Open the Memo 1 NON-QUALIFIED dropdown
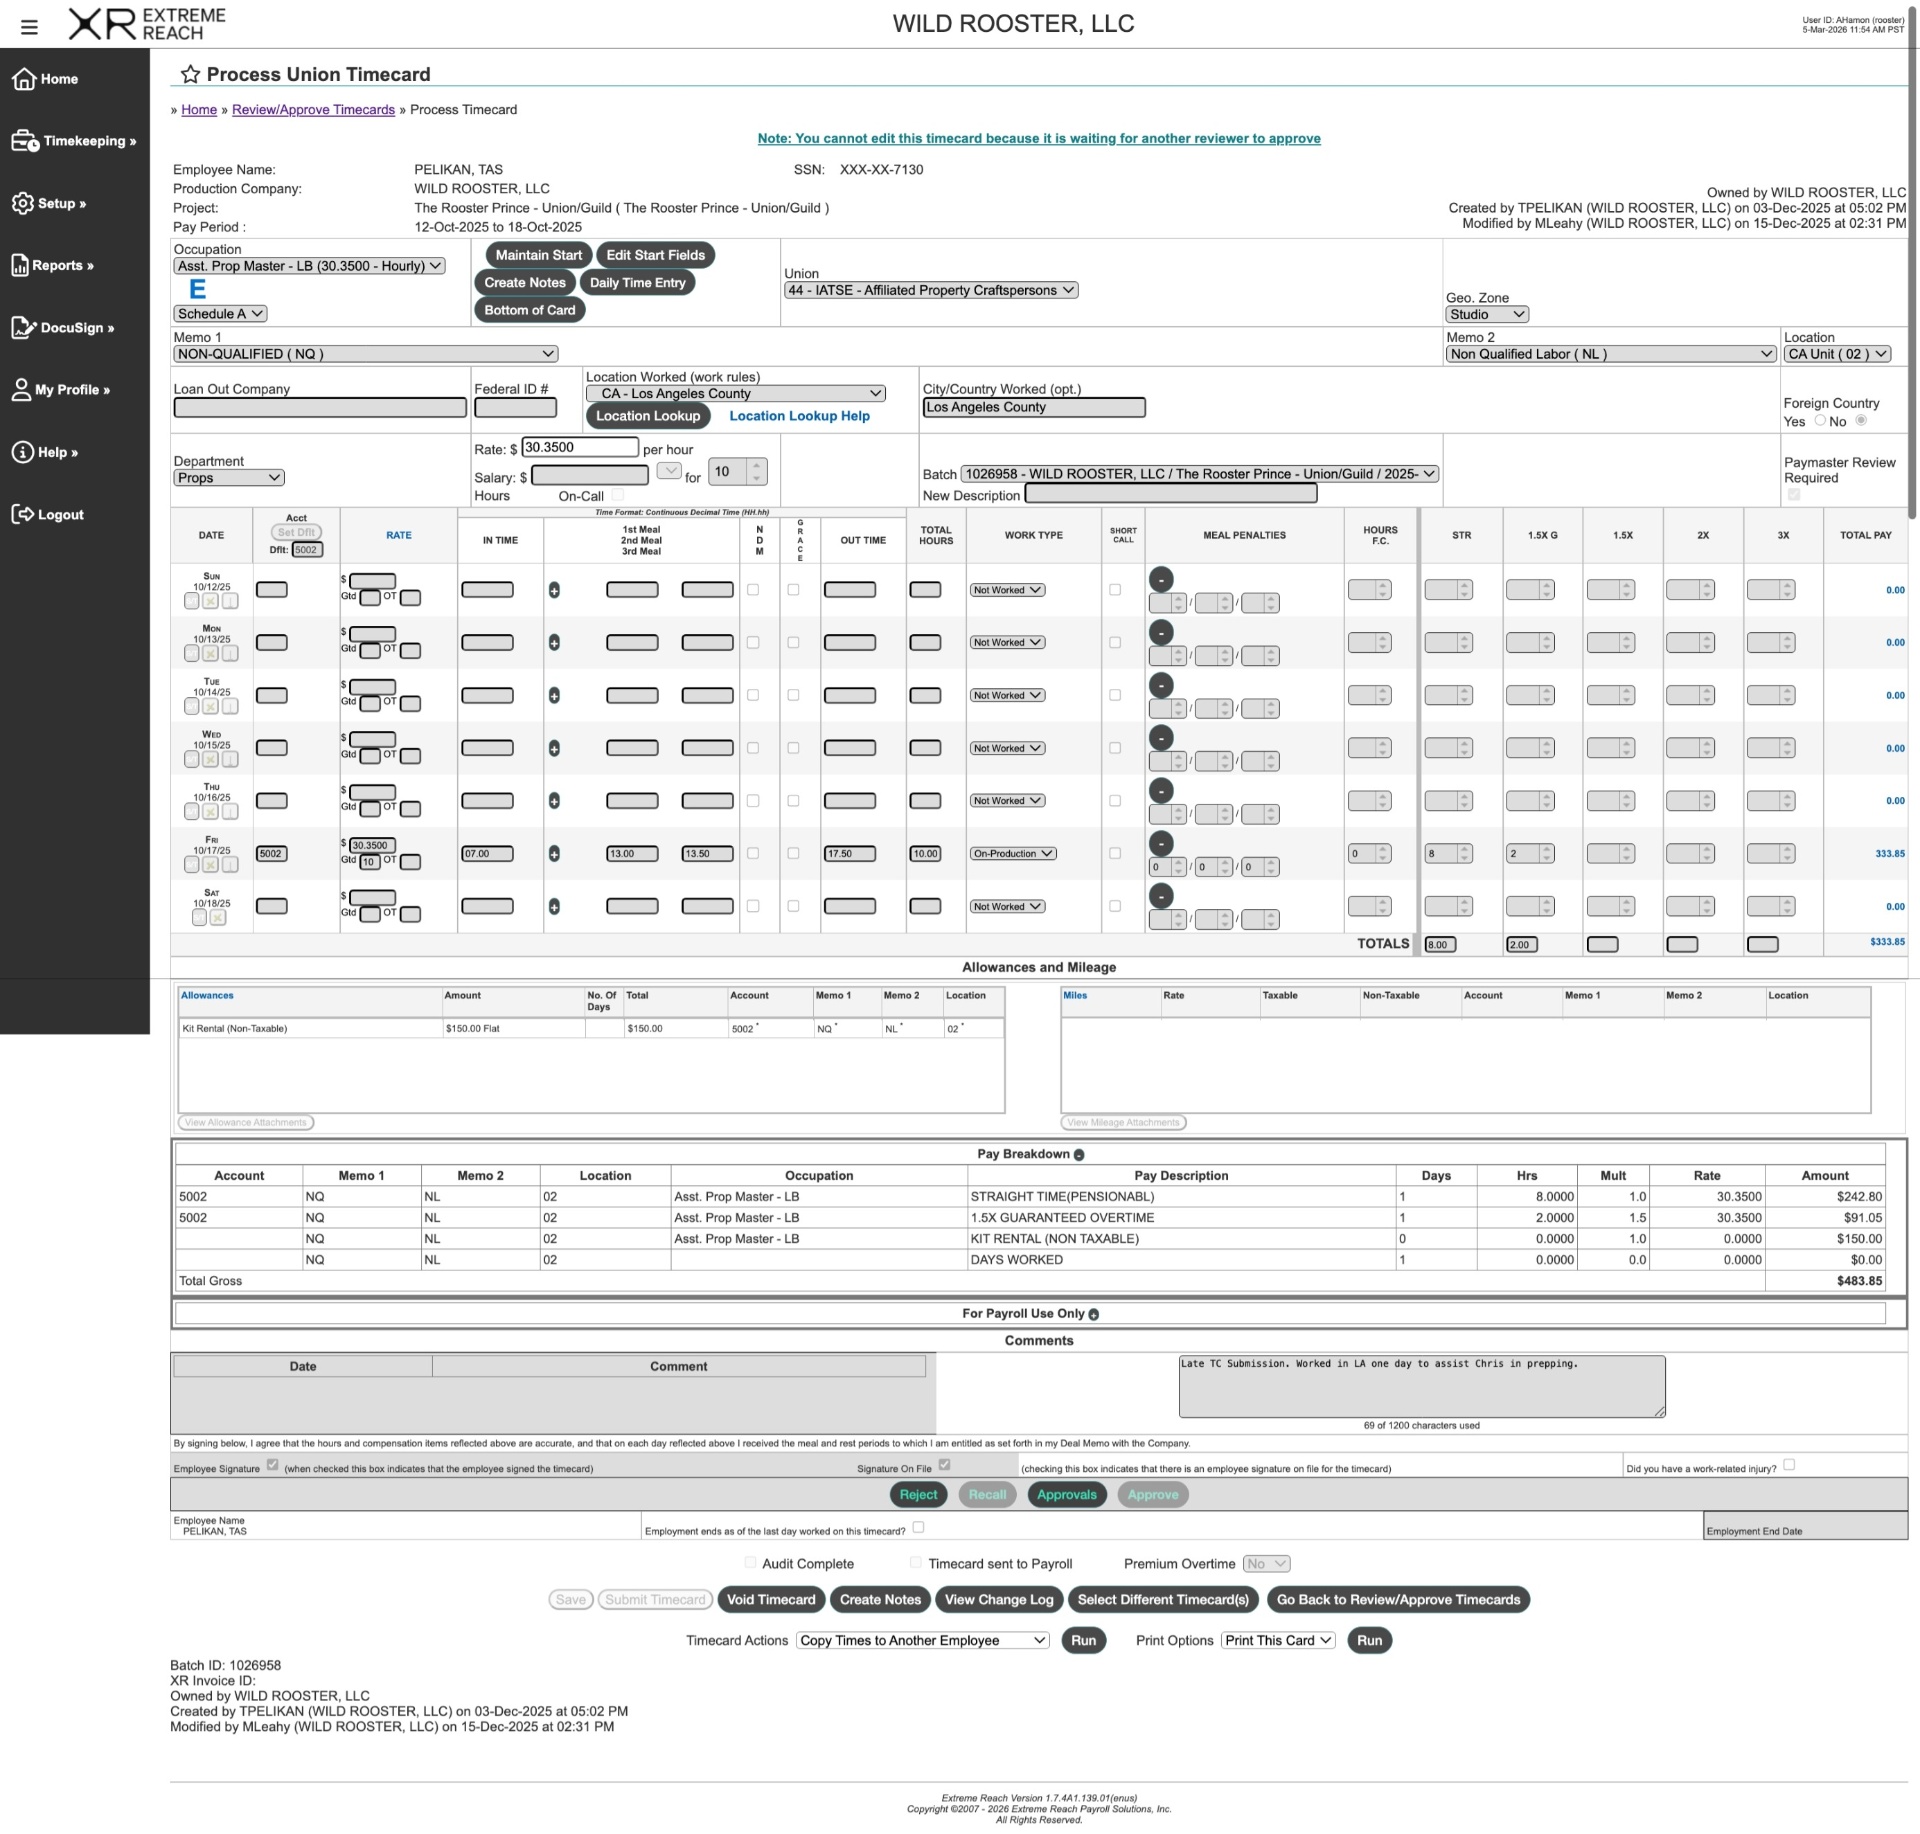 (x=365, y=354)
